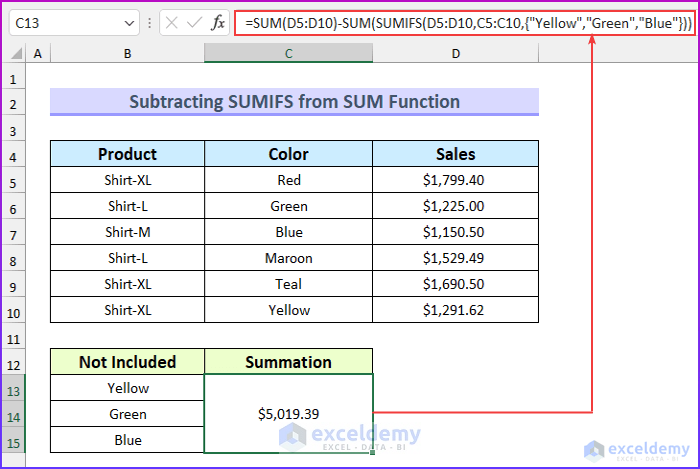
Task: Select row 13 header
Action: point(14,388)
